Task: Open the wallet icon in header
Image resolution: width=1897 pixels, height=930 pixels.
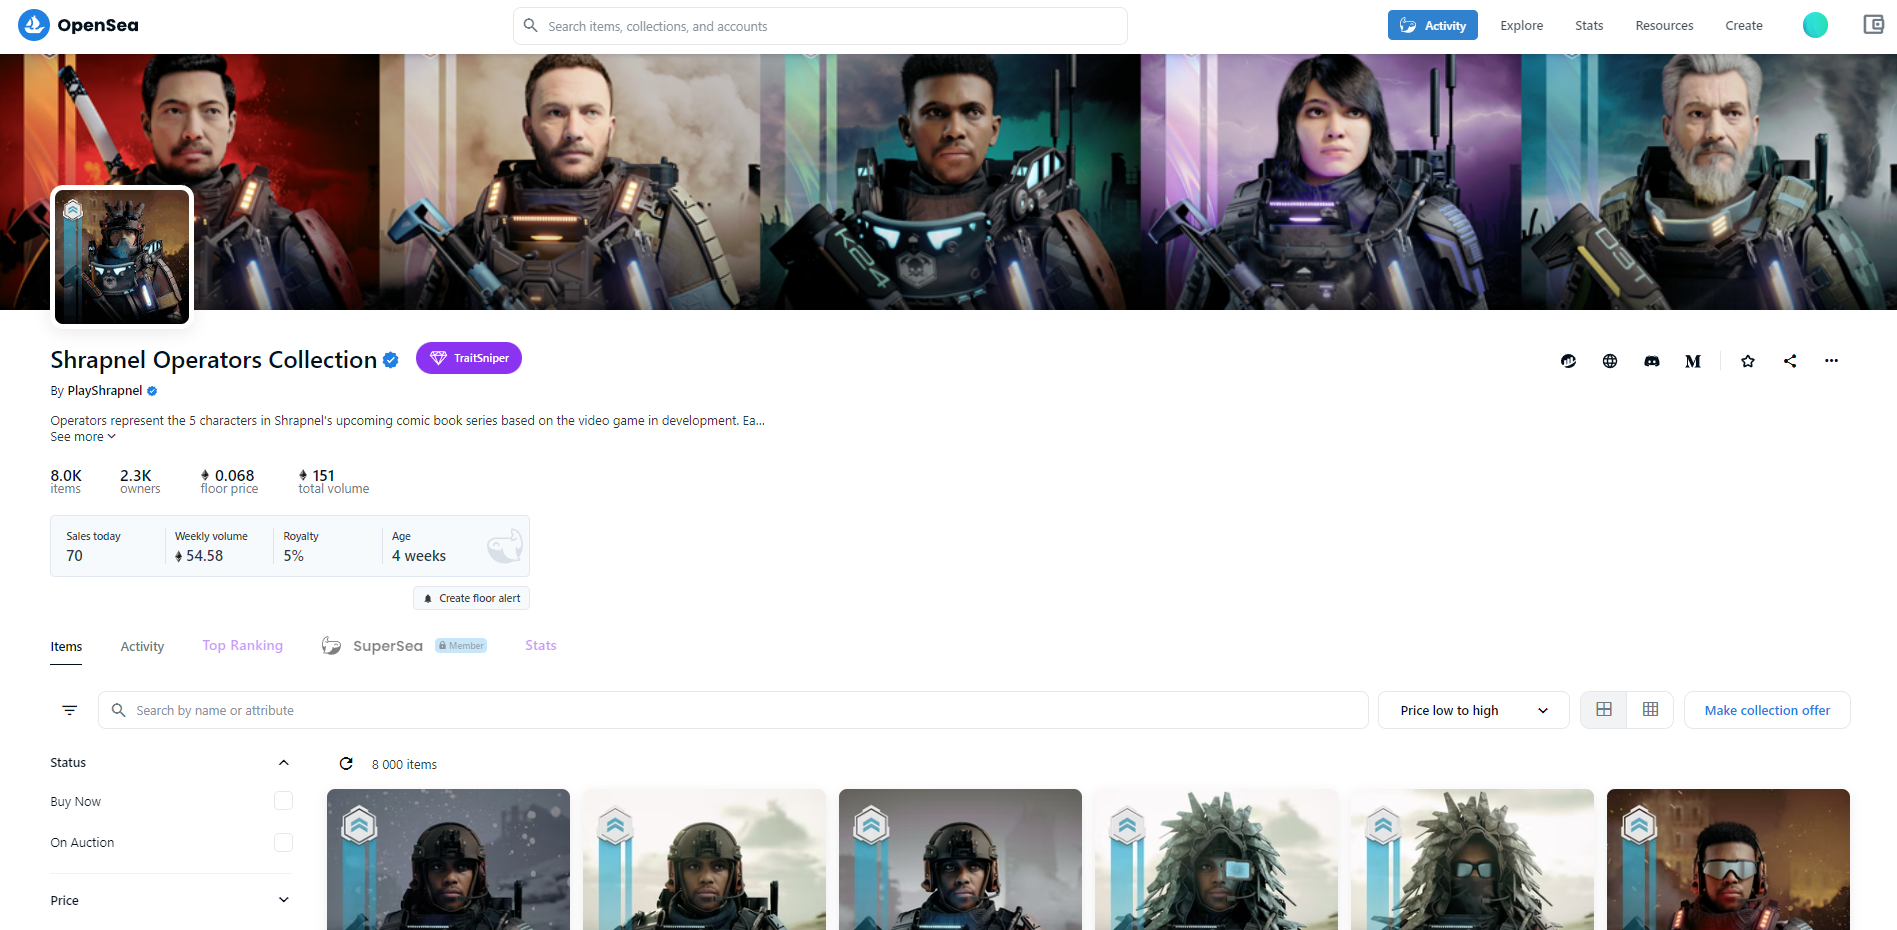Action: click(x=1873, y=25)
